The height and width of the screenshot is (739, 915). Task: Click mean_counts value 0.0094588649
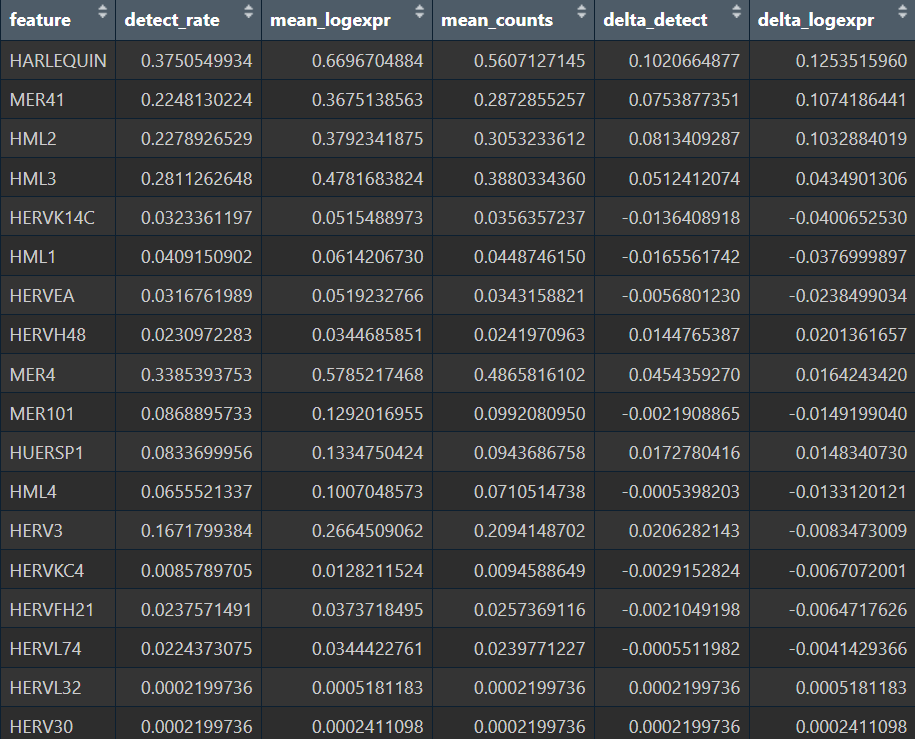[529, 571]
